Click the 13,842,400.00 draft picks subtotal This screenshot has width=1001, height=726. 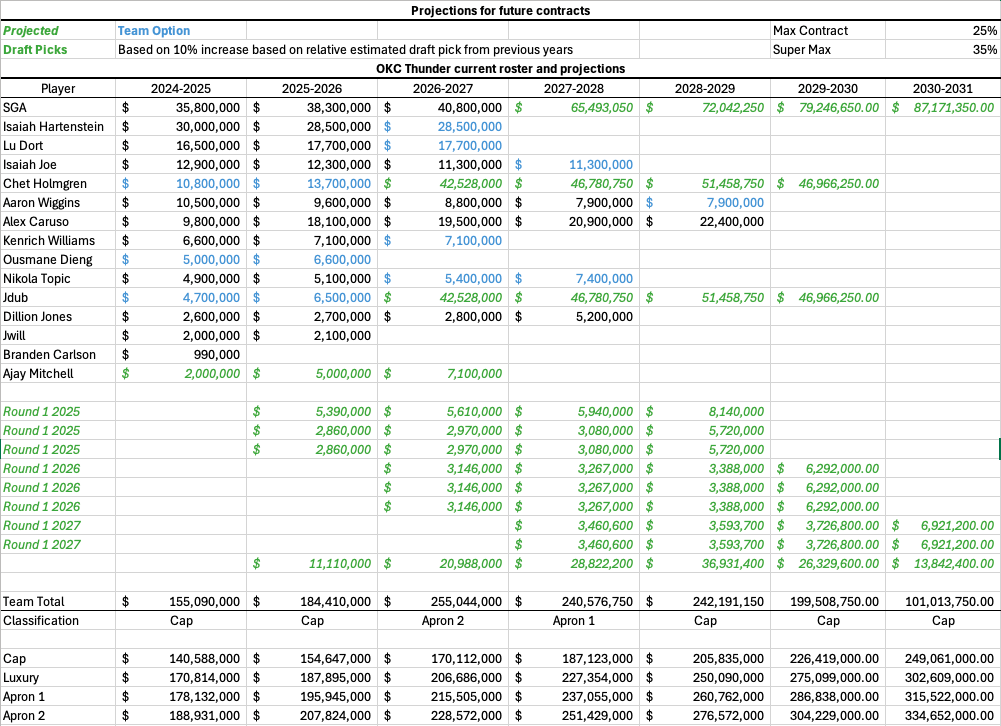[942, 564]
